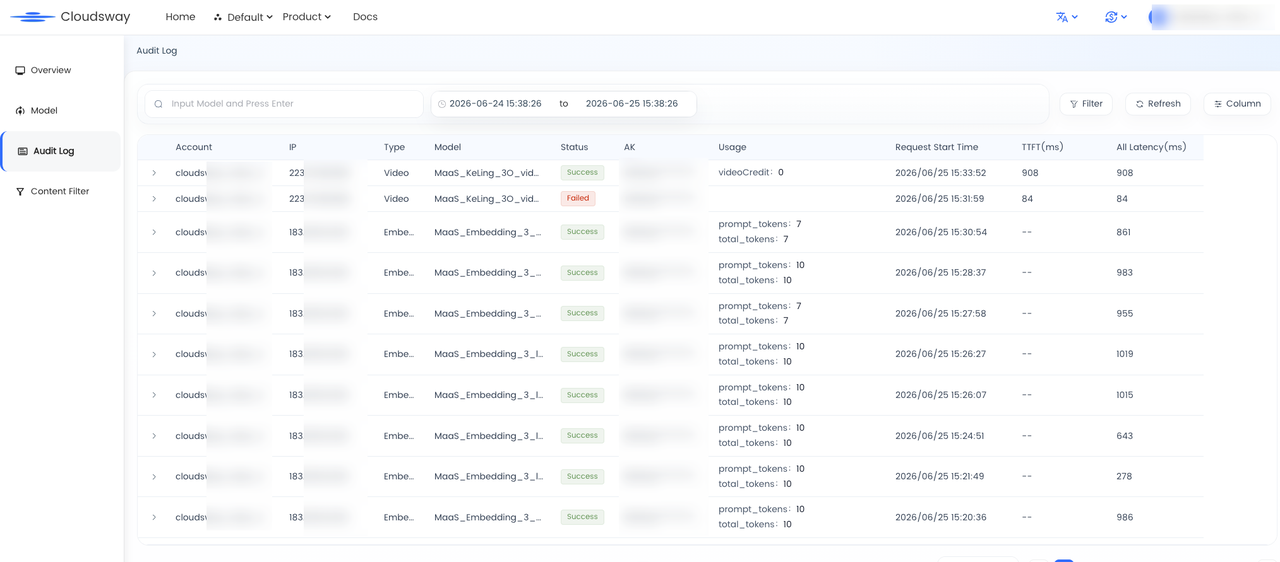Click the clock icon in date range picker

tap(442, 104)
